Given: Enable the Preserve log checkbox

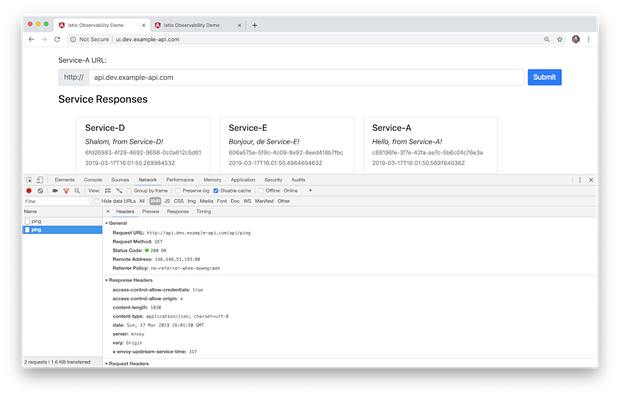Looking at the screenshot, I should (x=178, y=191).
